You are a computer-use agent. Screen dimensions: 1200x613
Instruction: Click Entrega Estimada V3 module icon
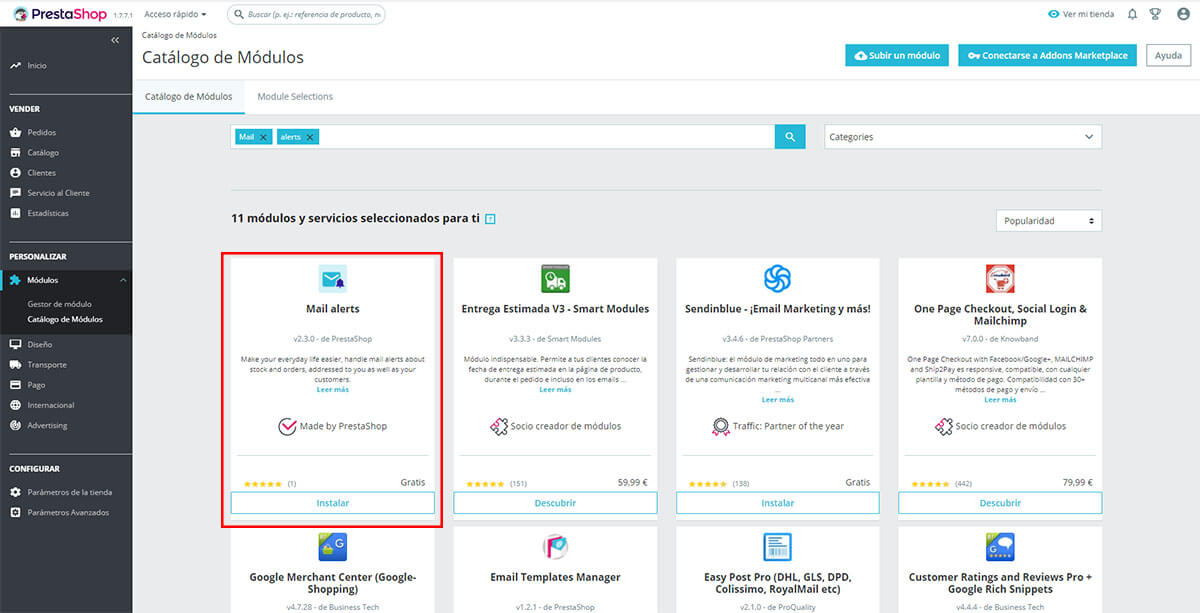point(555,279)
